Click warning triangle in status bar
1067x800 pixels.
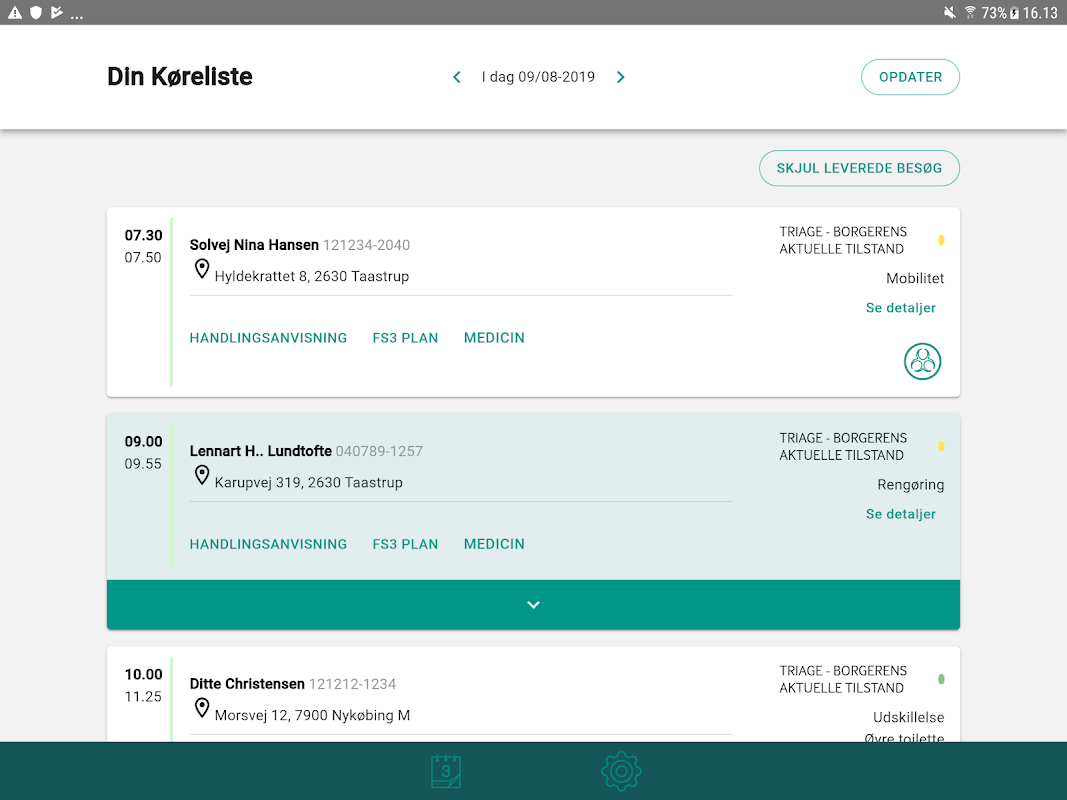pos(14,12)
